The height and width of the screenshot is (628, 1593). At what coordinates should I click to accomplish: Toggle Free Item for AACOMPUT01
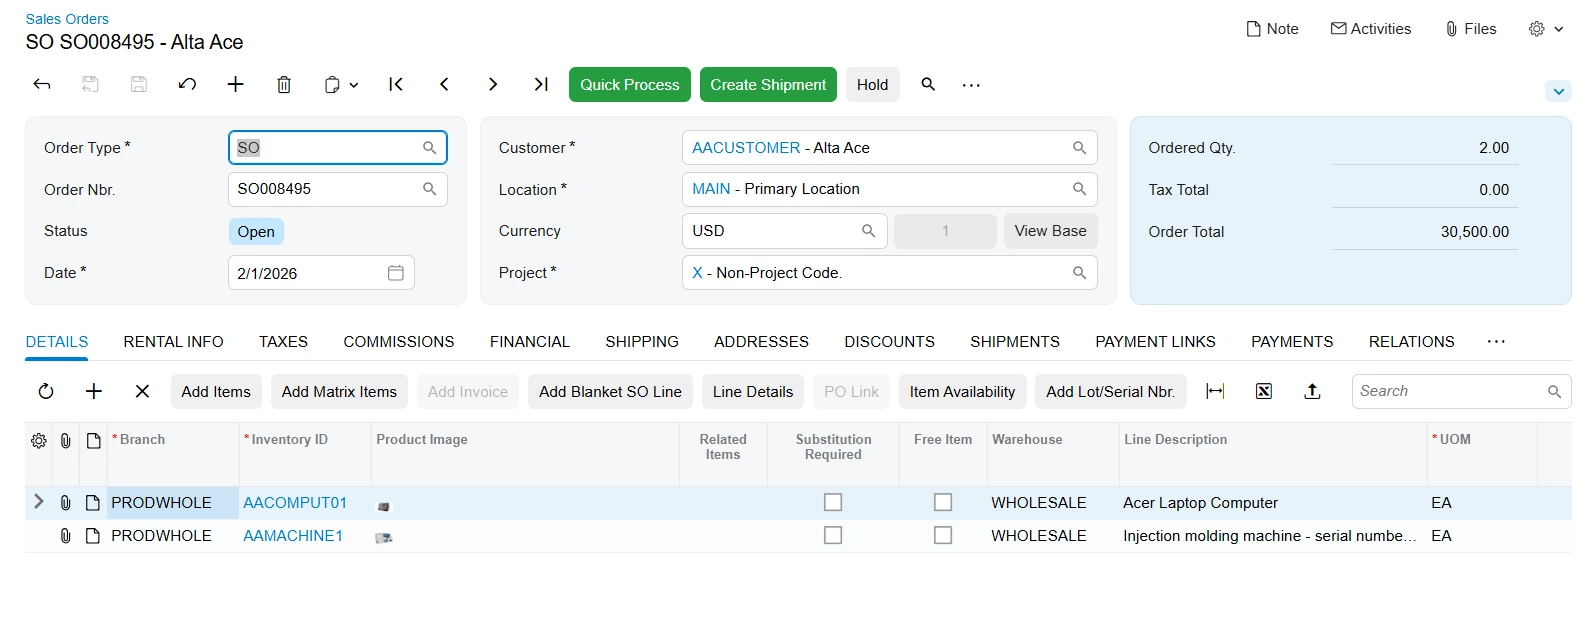point(943,502)
